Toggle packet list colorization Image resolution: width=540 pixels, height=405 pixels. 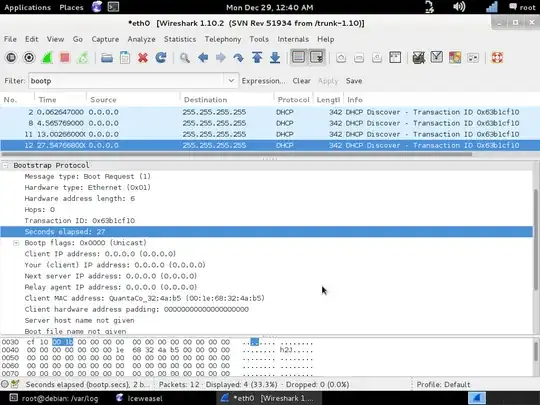[x=298, y=57]
